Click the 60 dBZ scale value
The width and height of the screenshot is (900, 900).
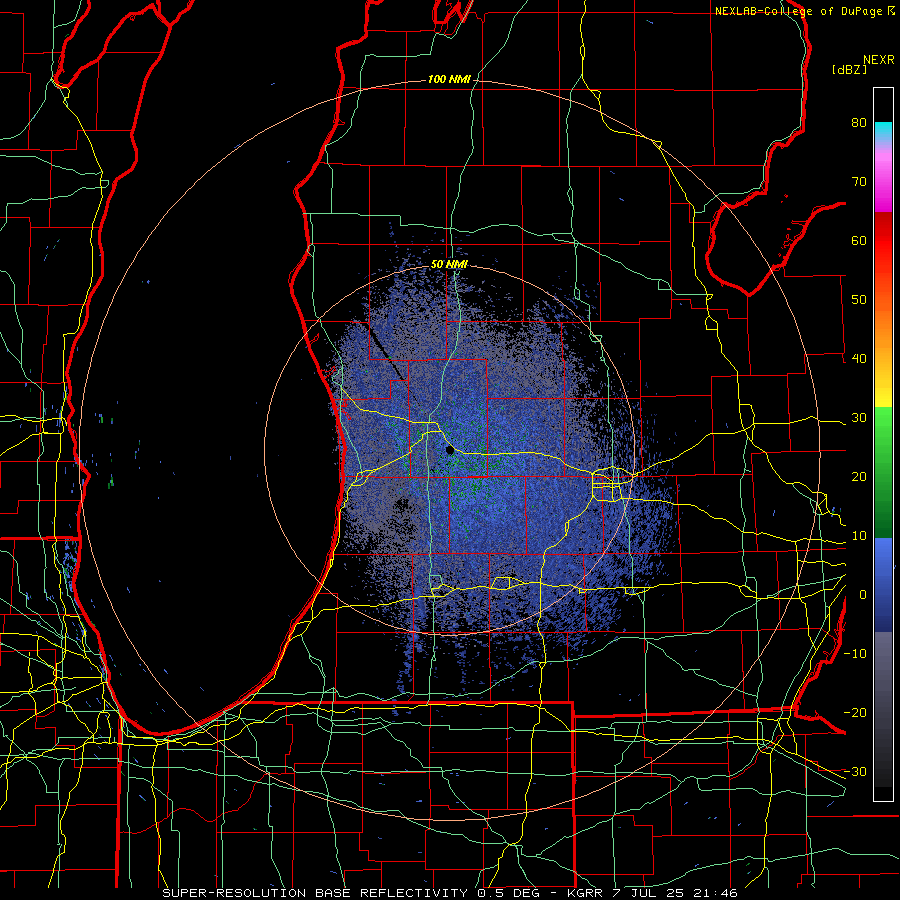pos(859,240)
